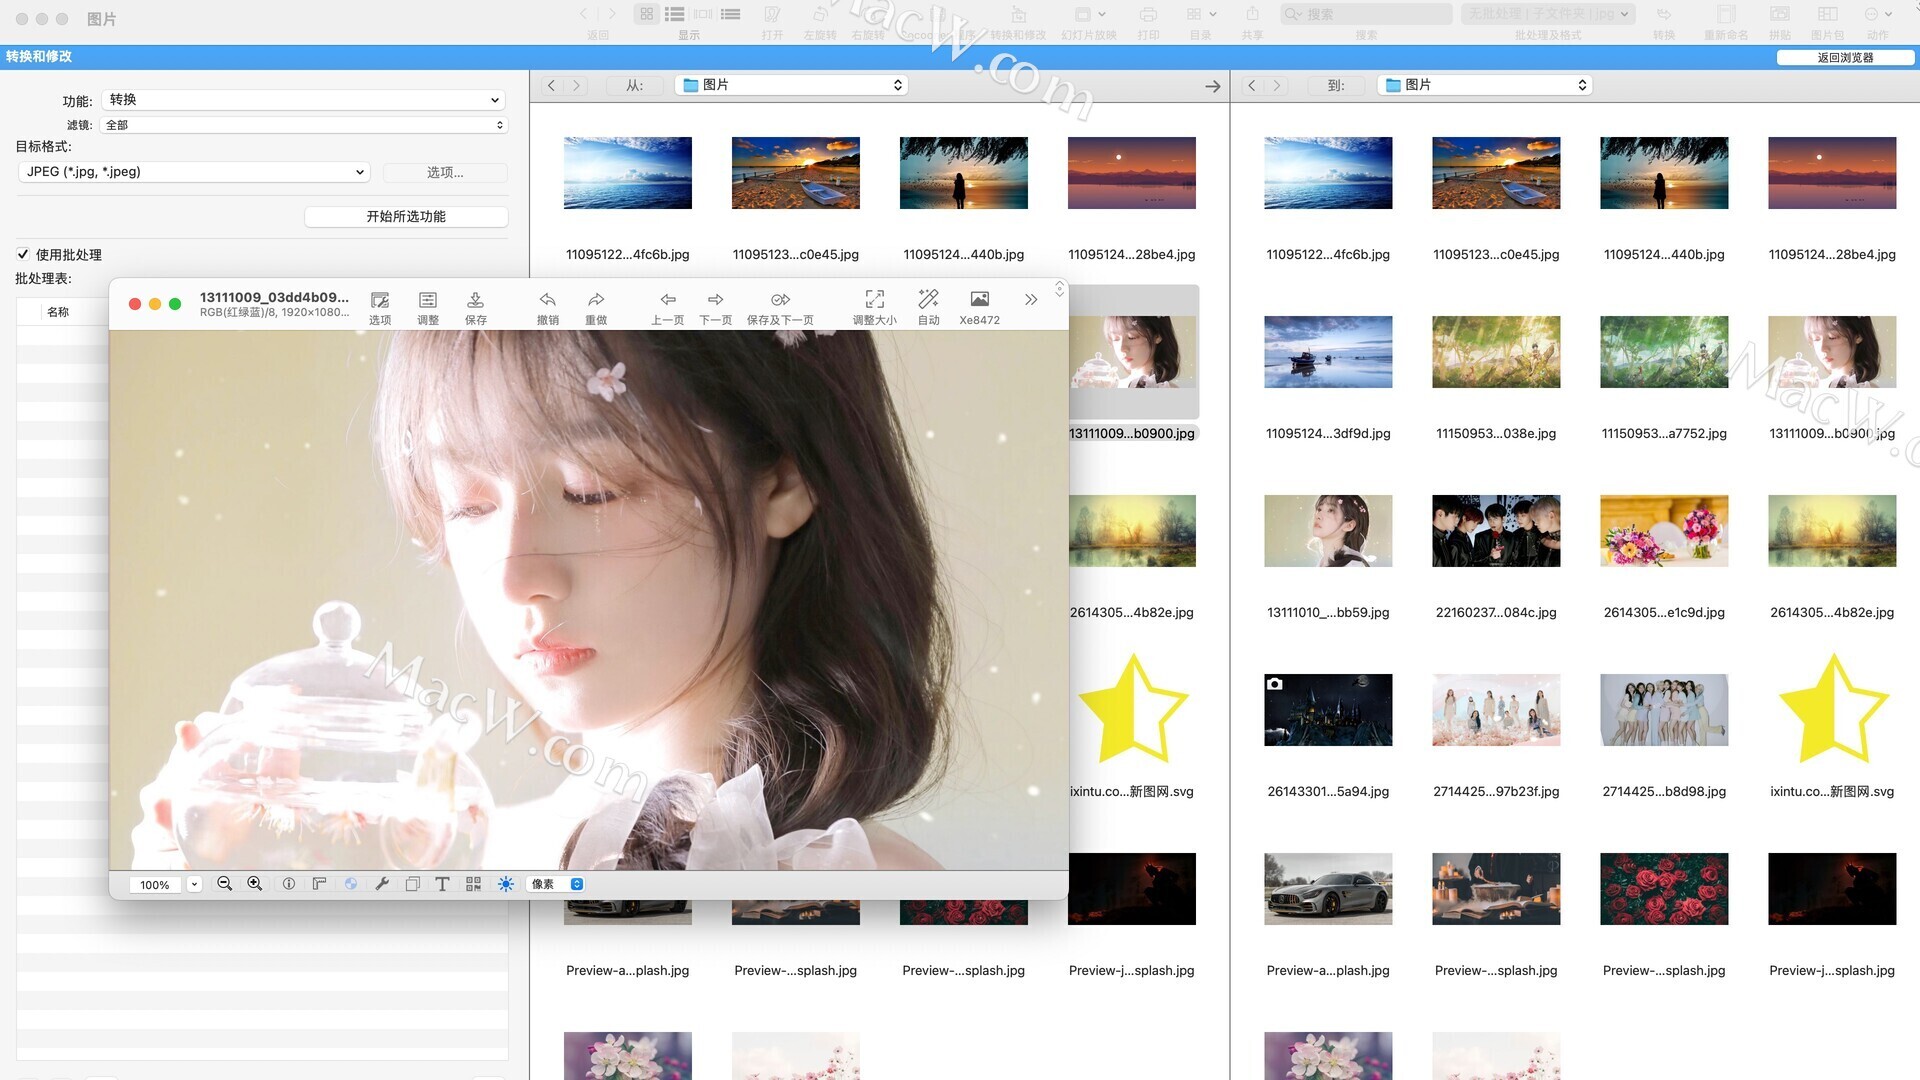Go forward in the source pane navigation
Image resolution: width=1920 pixels, height=1080 pixels.
pyautogui.click(x=576, y=85)
